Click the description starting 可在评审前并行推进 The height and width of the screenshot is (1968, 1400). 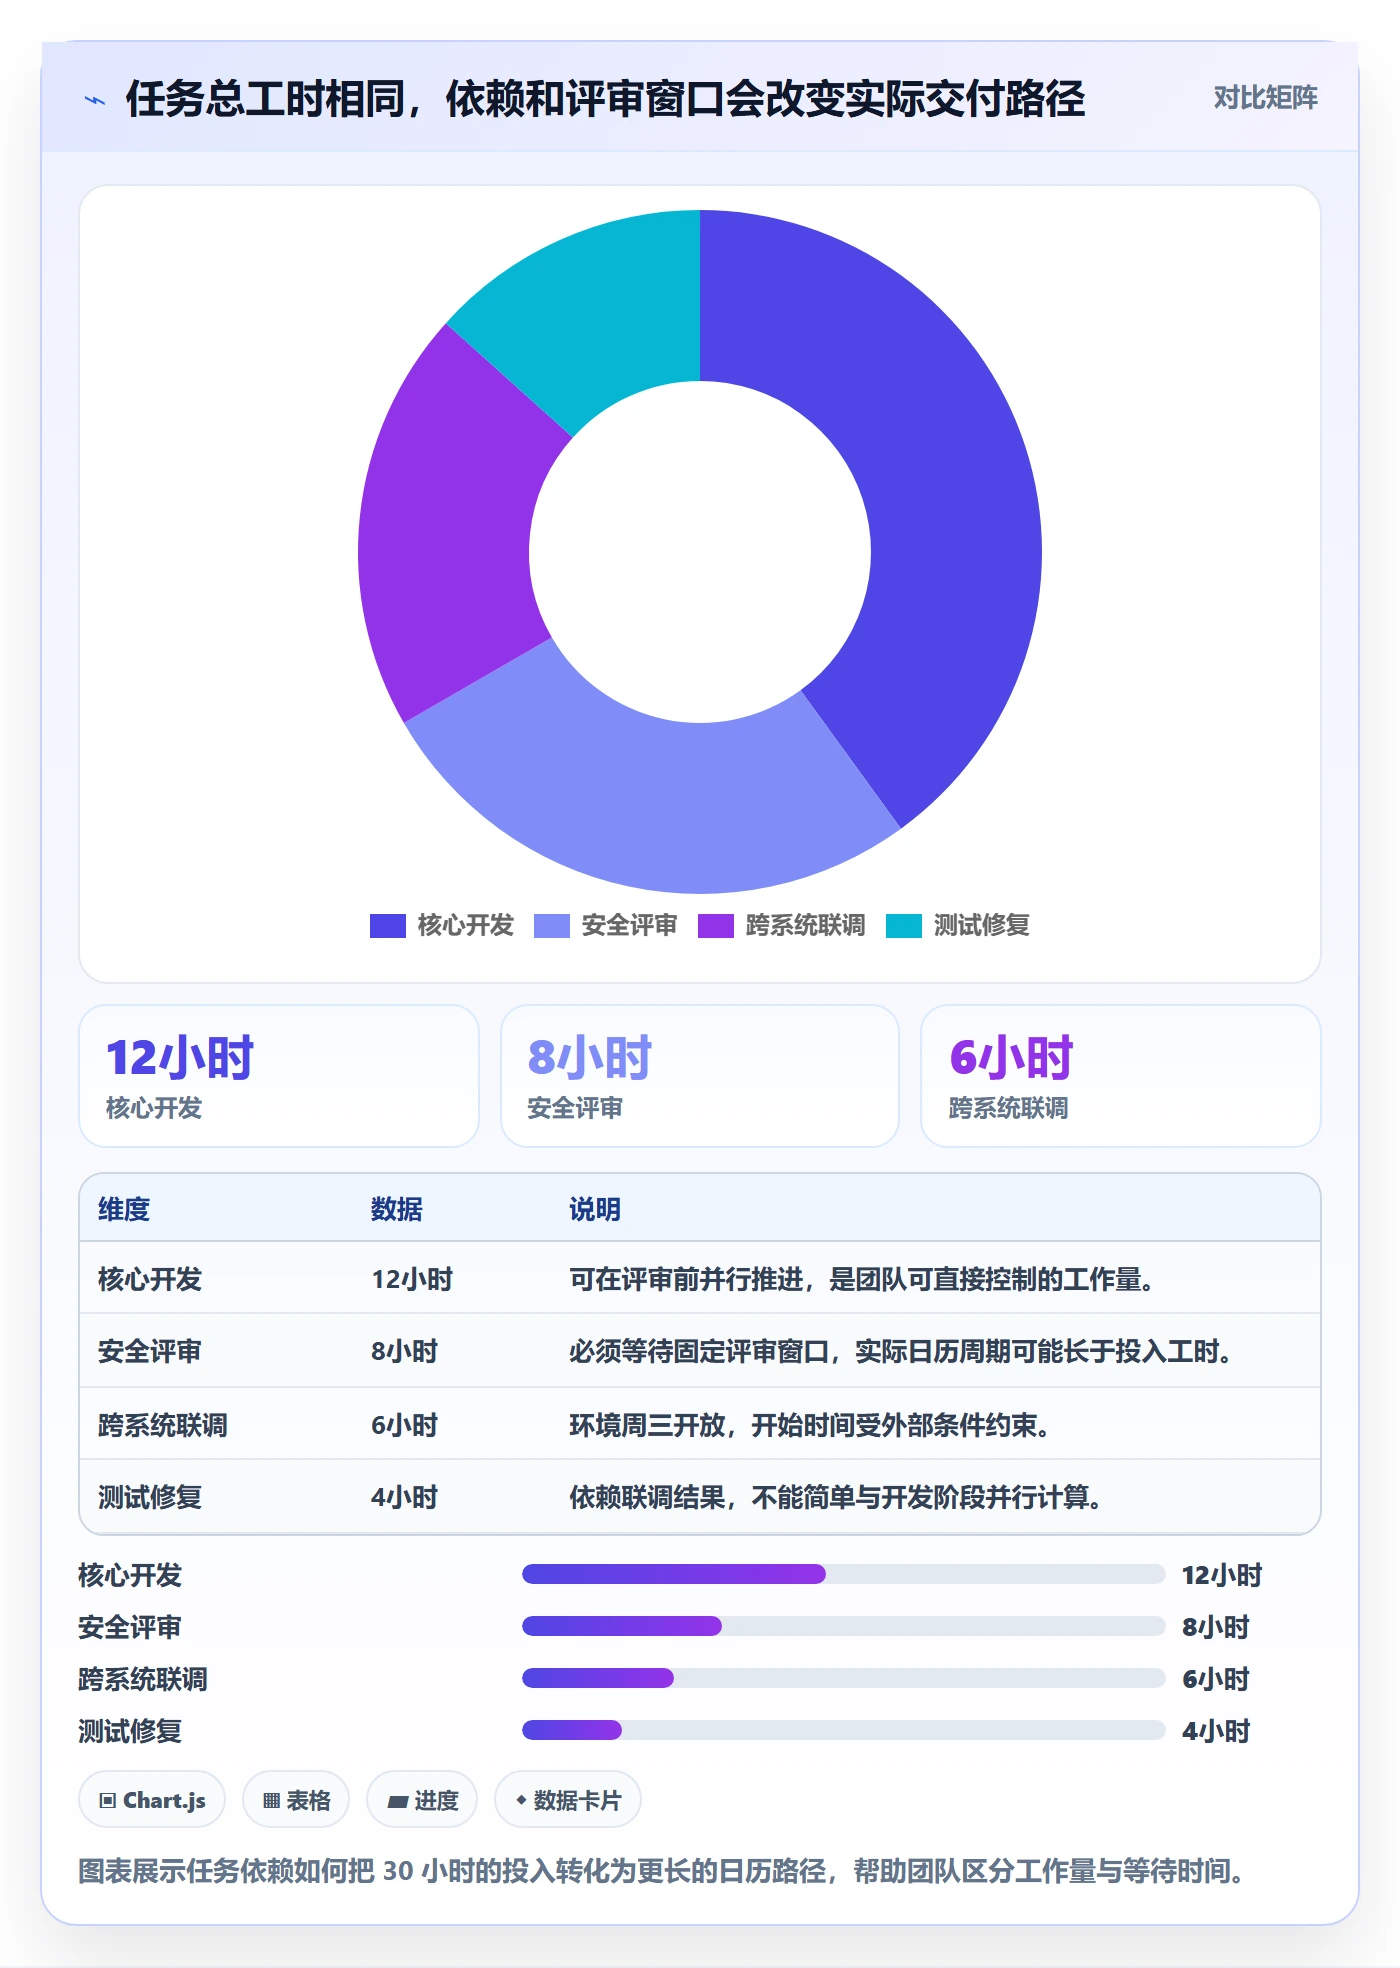(x=862, y=1279)
